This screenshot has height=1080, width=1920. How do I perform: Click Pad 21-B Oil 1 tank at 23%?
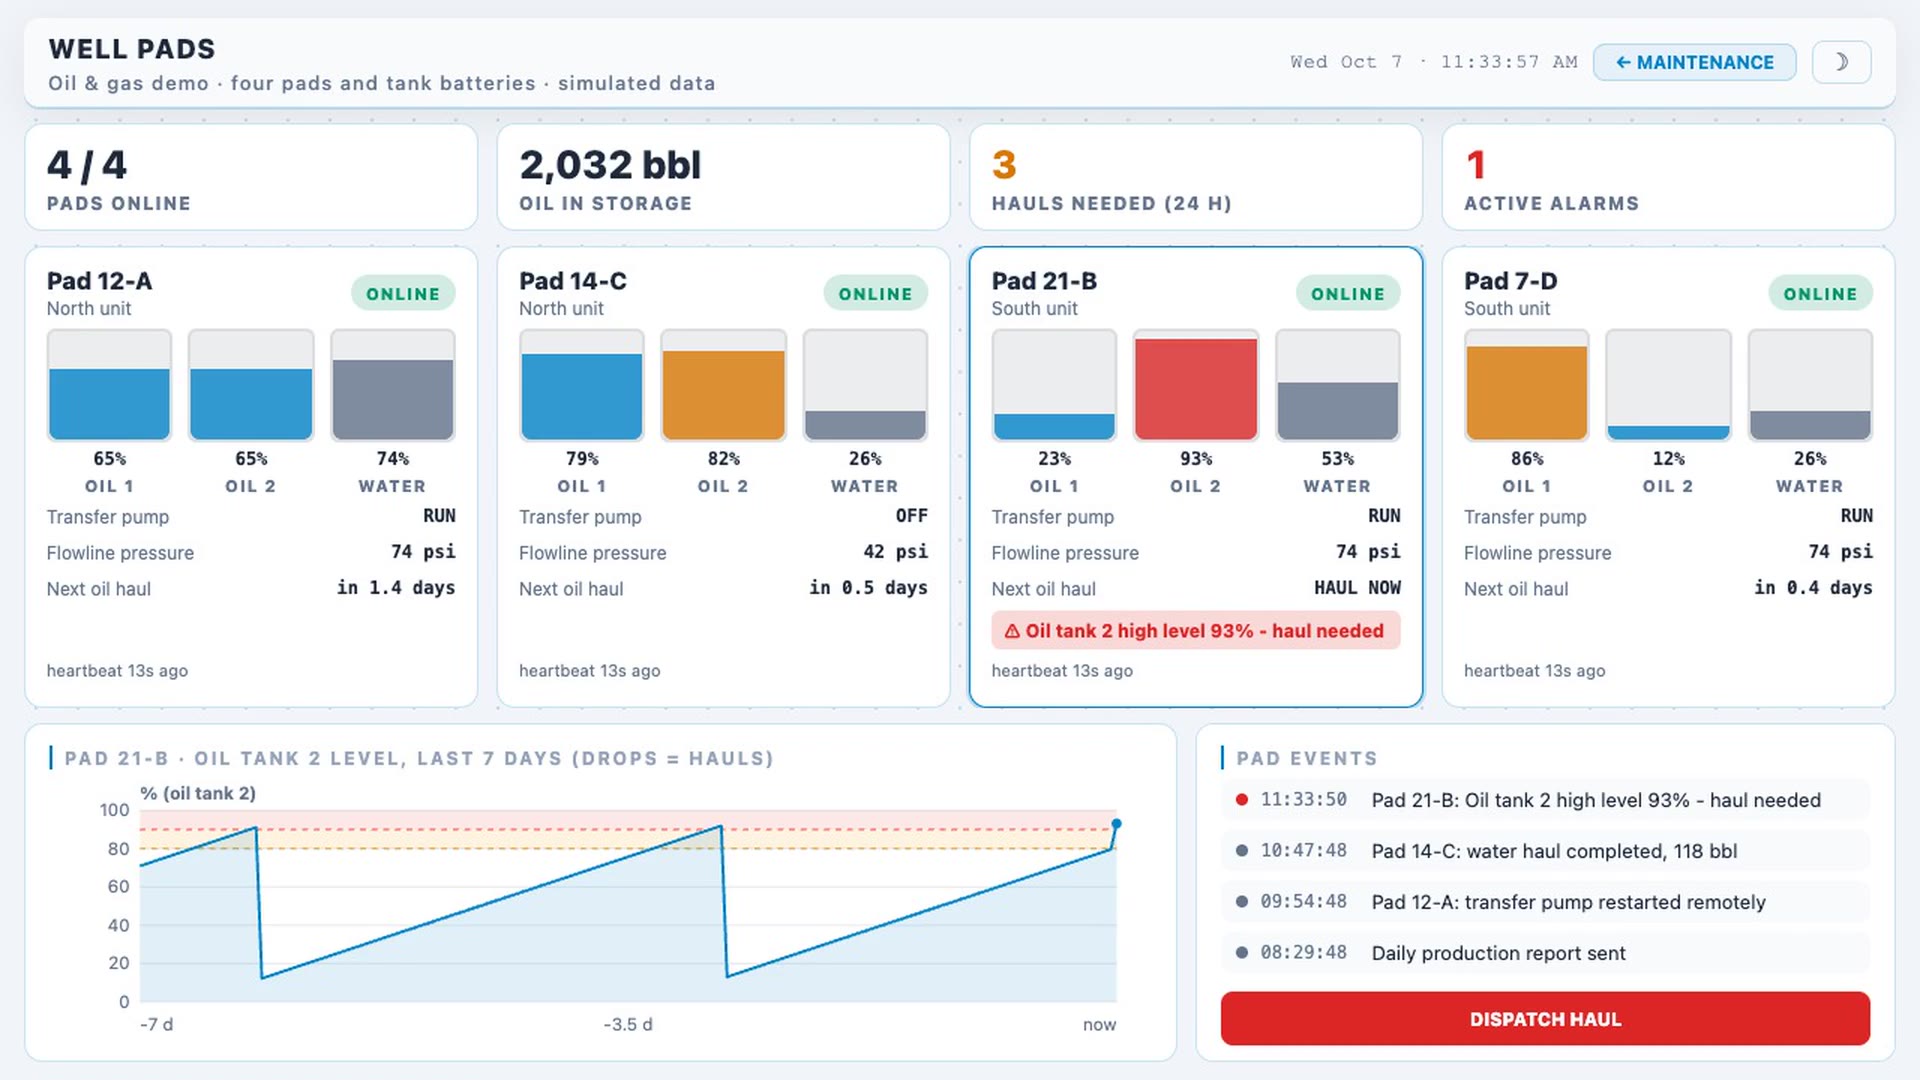(1054, 385)
